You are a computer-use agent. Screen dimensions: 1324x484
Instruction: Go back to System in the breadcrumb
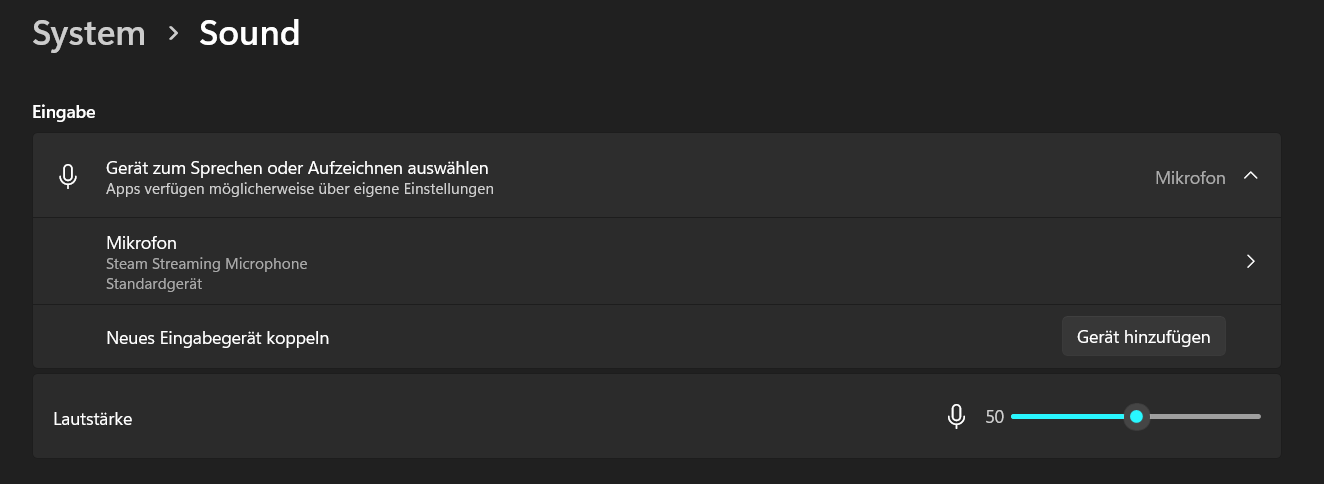[89, 33]
